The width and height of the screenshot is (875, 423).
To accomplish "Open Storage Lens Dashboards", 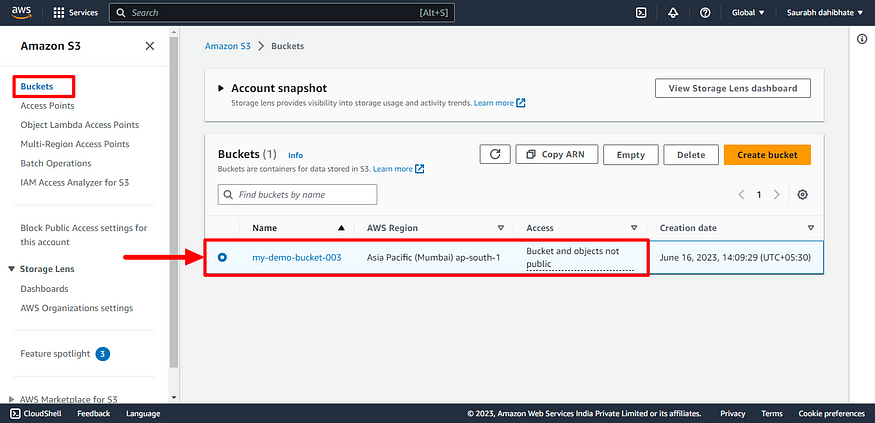I will (x=44, y=289).
